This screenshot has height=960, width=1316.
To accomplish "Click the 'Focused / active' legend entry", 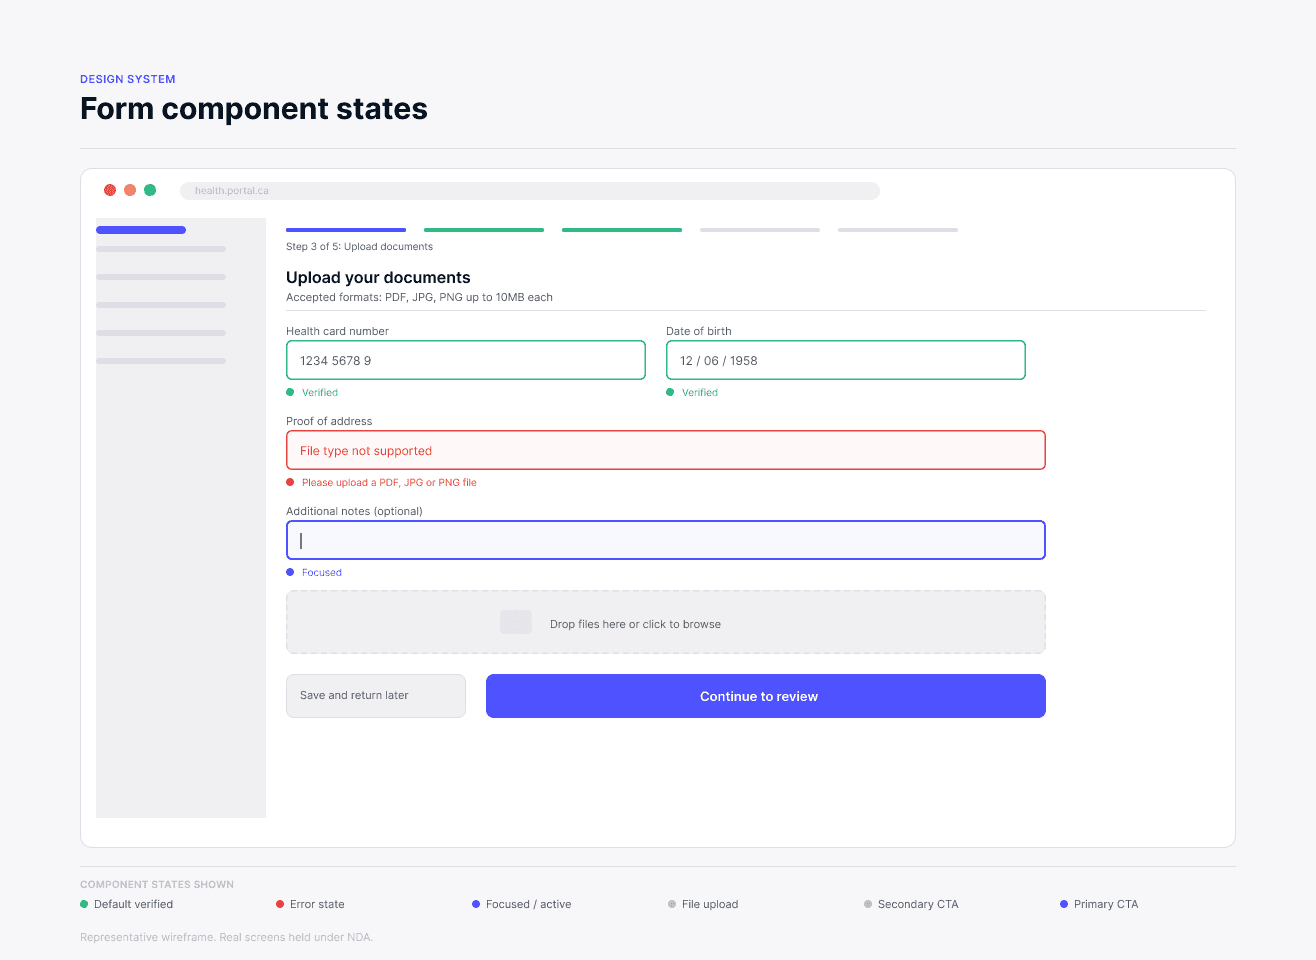I will (x=522, y=904).
